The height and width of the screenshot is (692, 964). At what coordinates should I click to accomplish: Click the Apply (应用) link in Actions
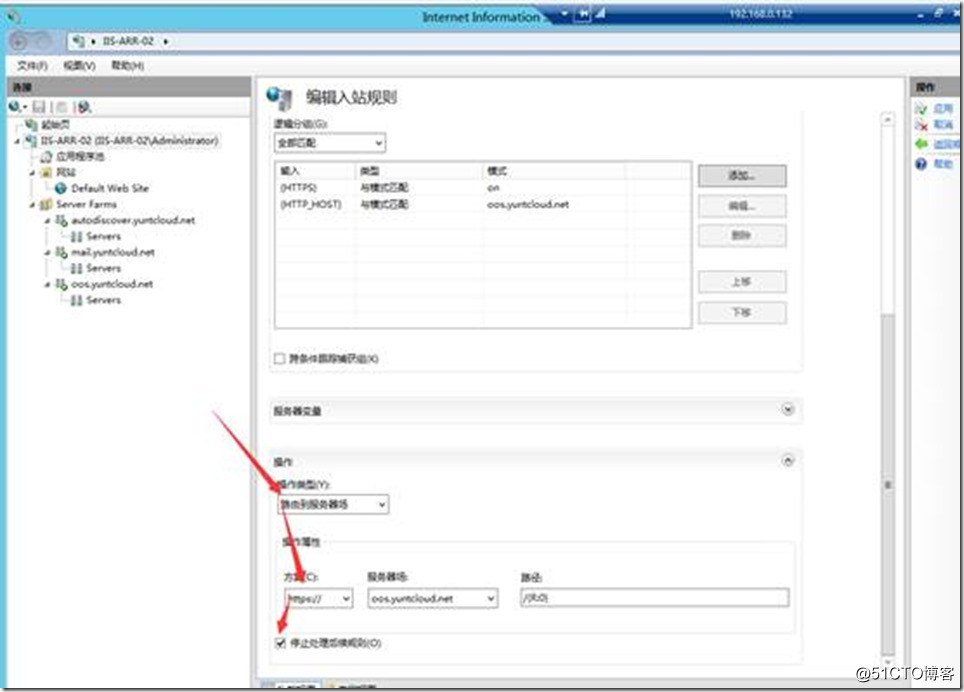(x=942, y=109)
